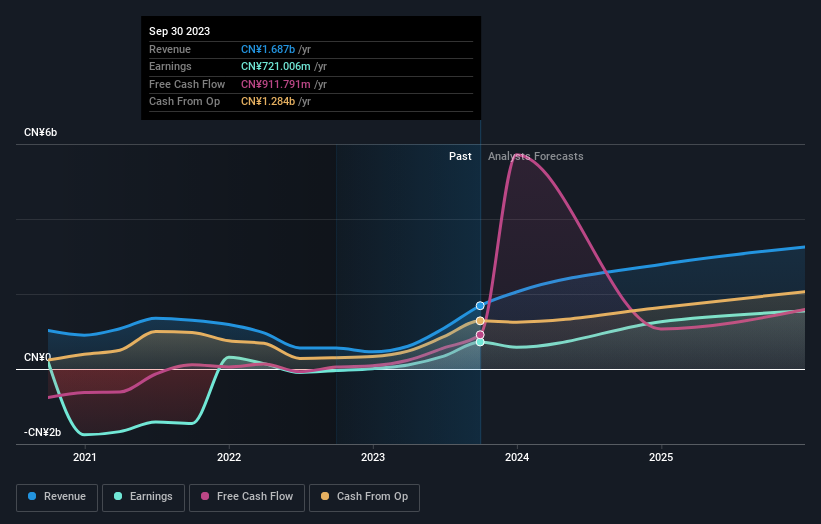The width and height of the screenshot is (821, 524).
Task: Click the CN¥0 y-axis label
Action: [37, 358]
